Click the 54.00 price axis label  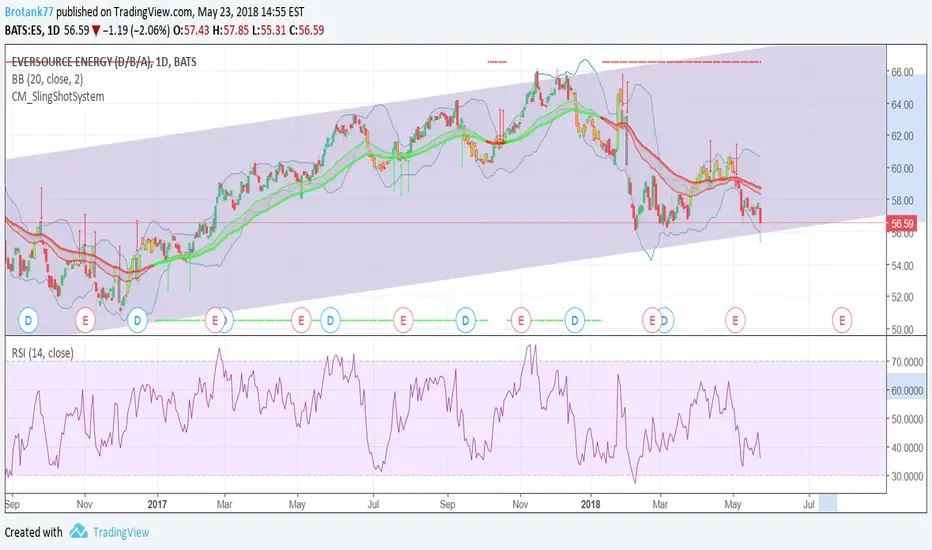click(902, 265)
